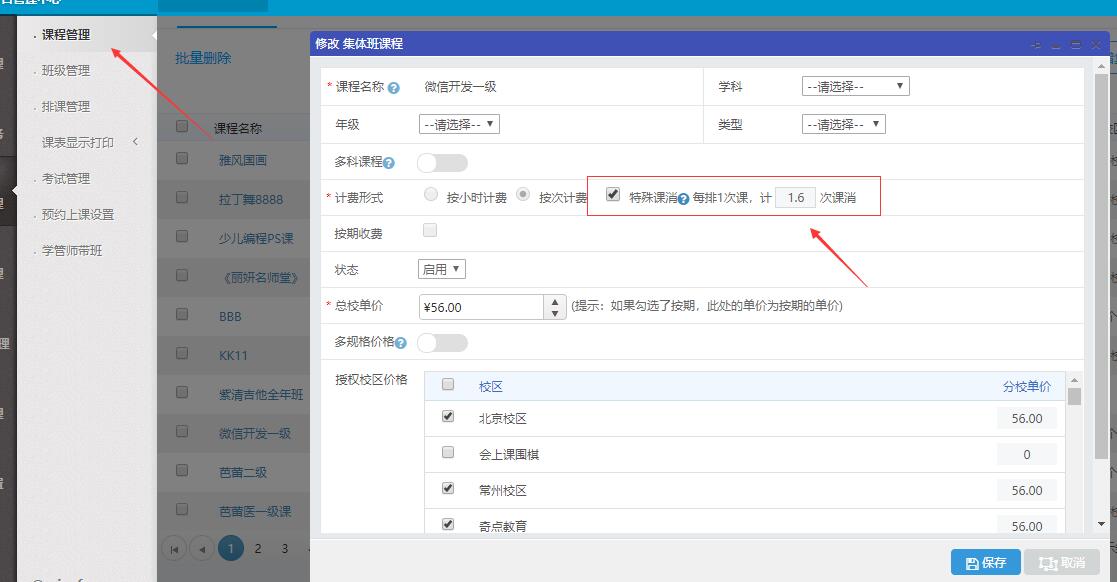Click the 分校单价 column header
The image size is (1117, 582).
pyautogui.click(x=1027, y=387)
